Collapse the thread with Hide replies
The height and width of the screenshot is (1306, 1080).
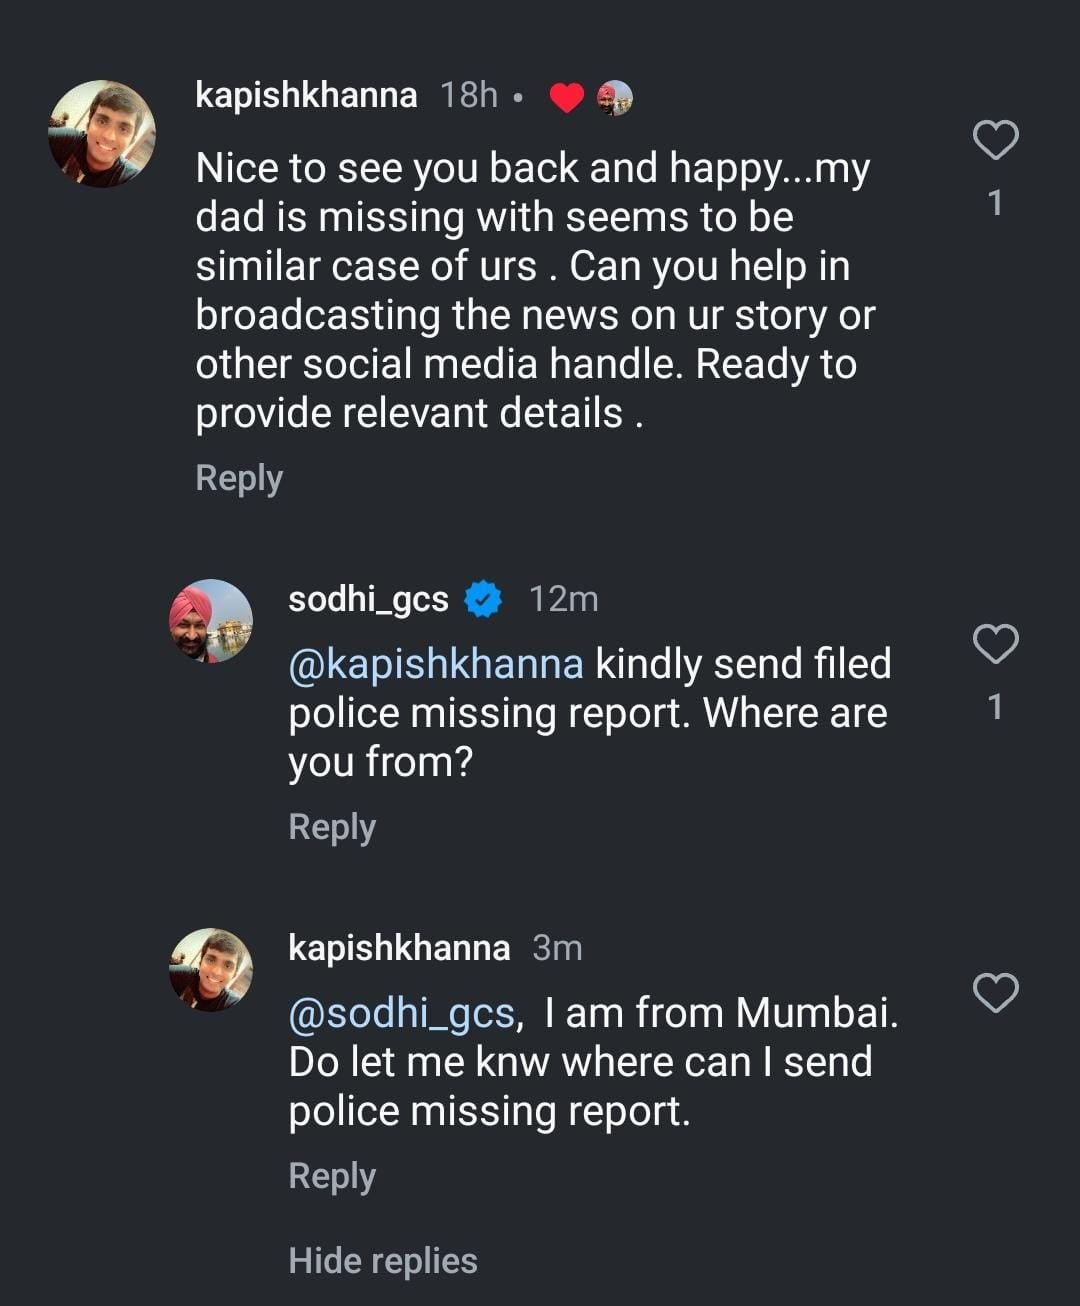[x=382, y=1261]
